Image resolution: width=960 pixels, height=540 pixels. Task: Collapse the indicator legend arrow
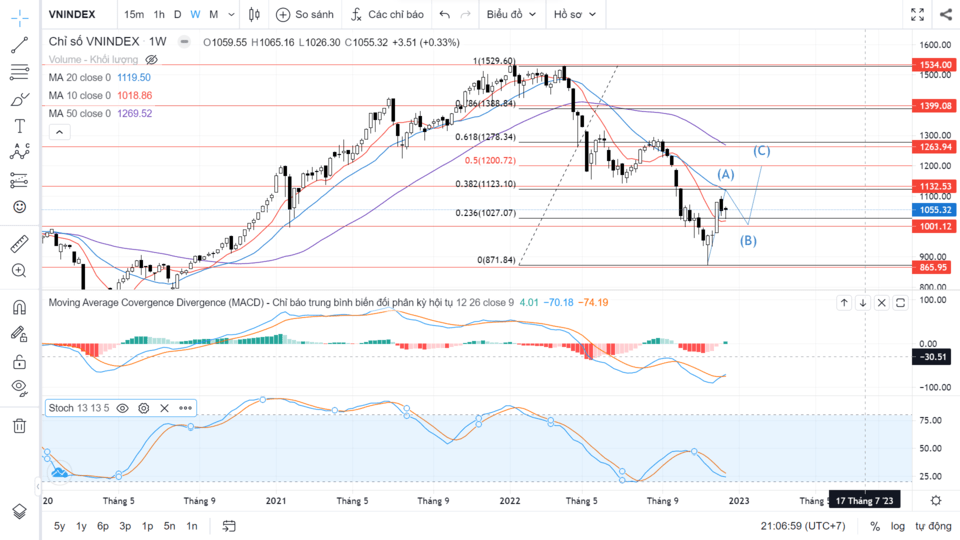[59, 132]
